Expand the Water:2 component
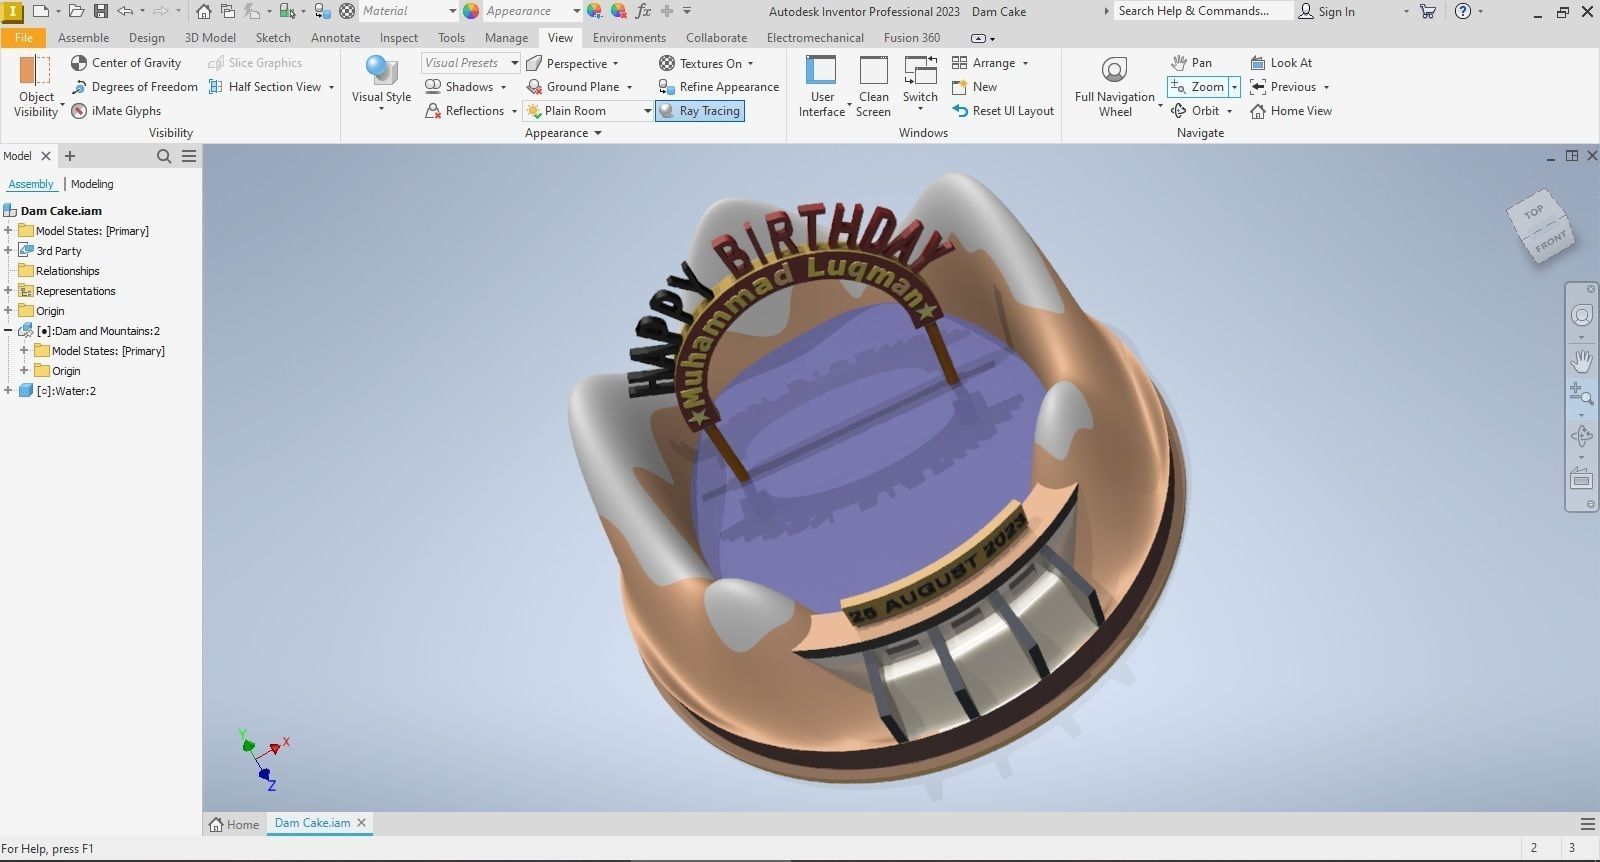 tap(8, 391)
